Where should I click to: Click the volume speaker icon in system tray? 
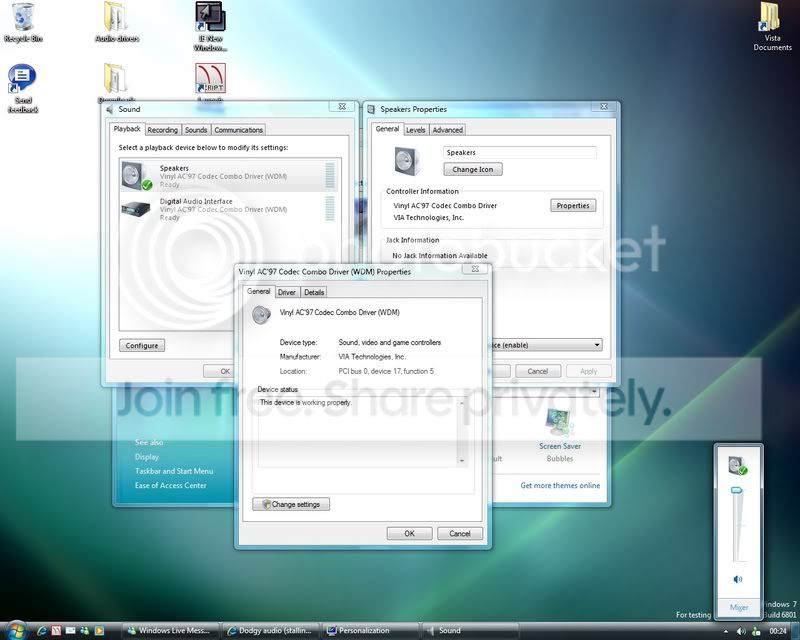[x=741, y=631]
